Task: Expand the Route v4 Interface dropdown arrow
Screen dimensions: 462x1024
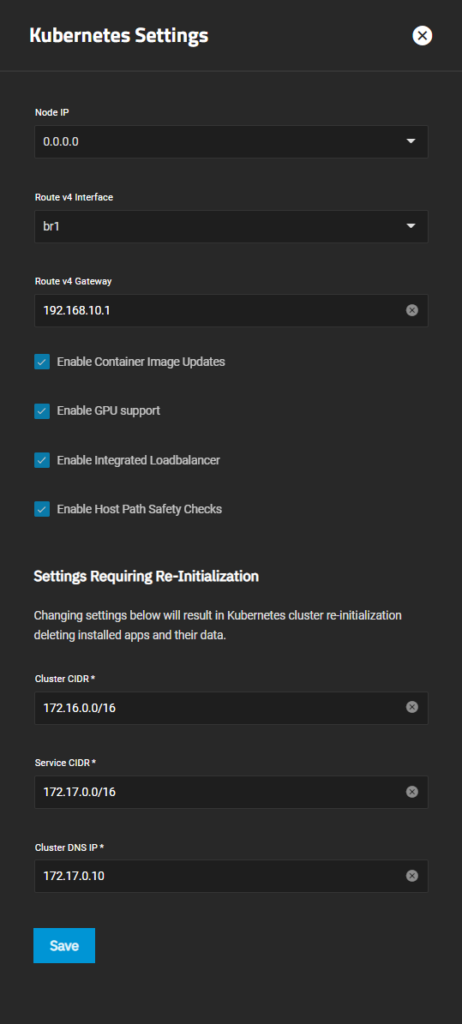Action: pyautogui.click(x=410, y=226)
